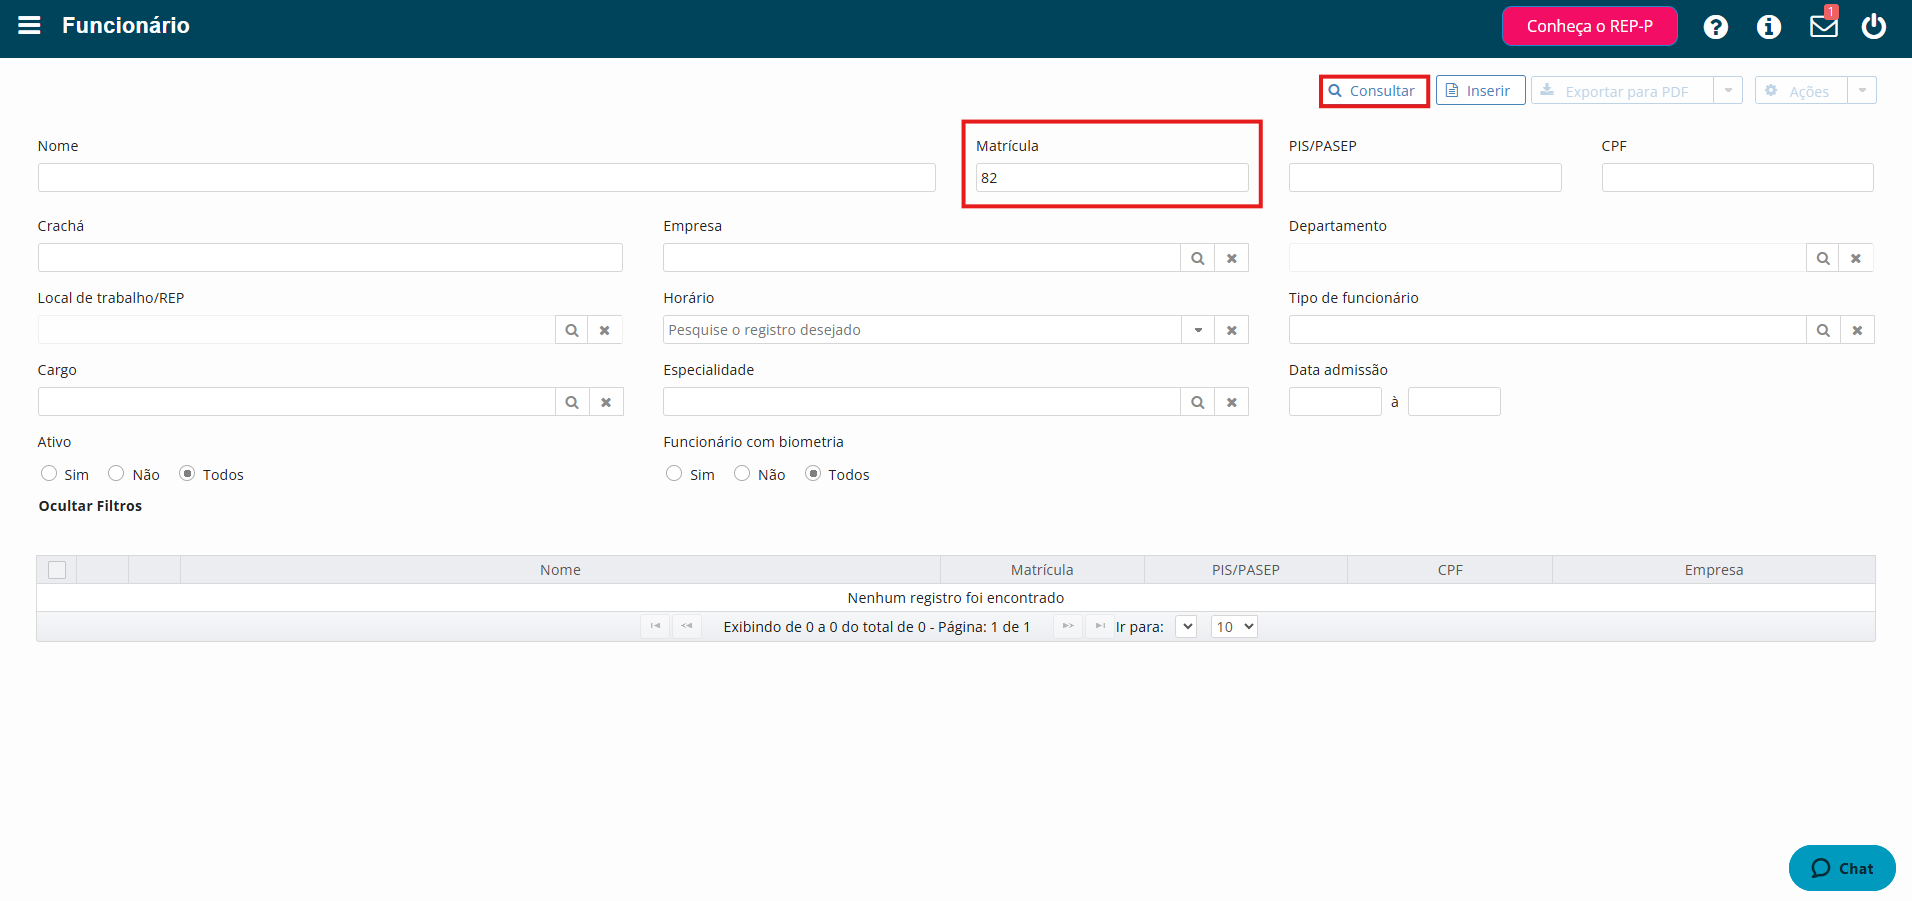Open the hamburger navigation menu
This screenshot has height=901, width=1912.
29,25
